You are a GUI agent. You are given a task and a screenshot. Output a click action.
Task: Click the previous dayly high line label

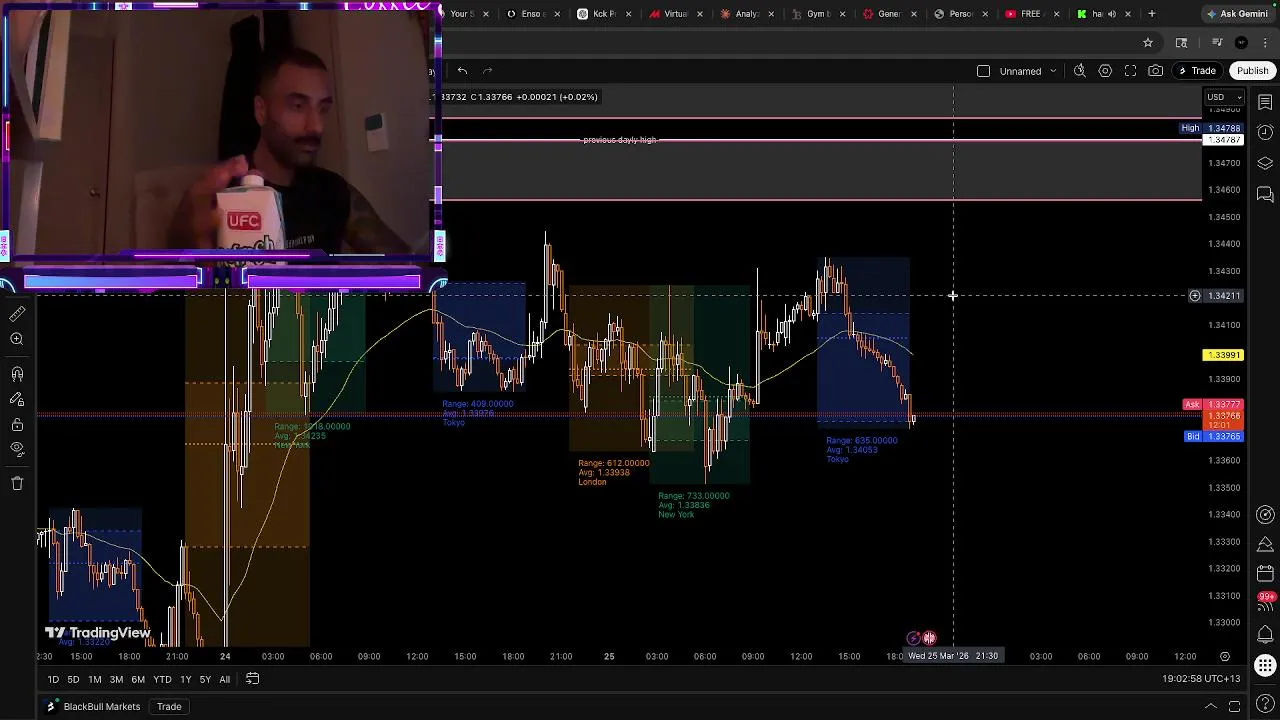pyautogui.click(x=620, y=140)
